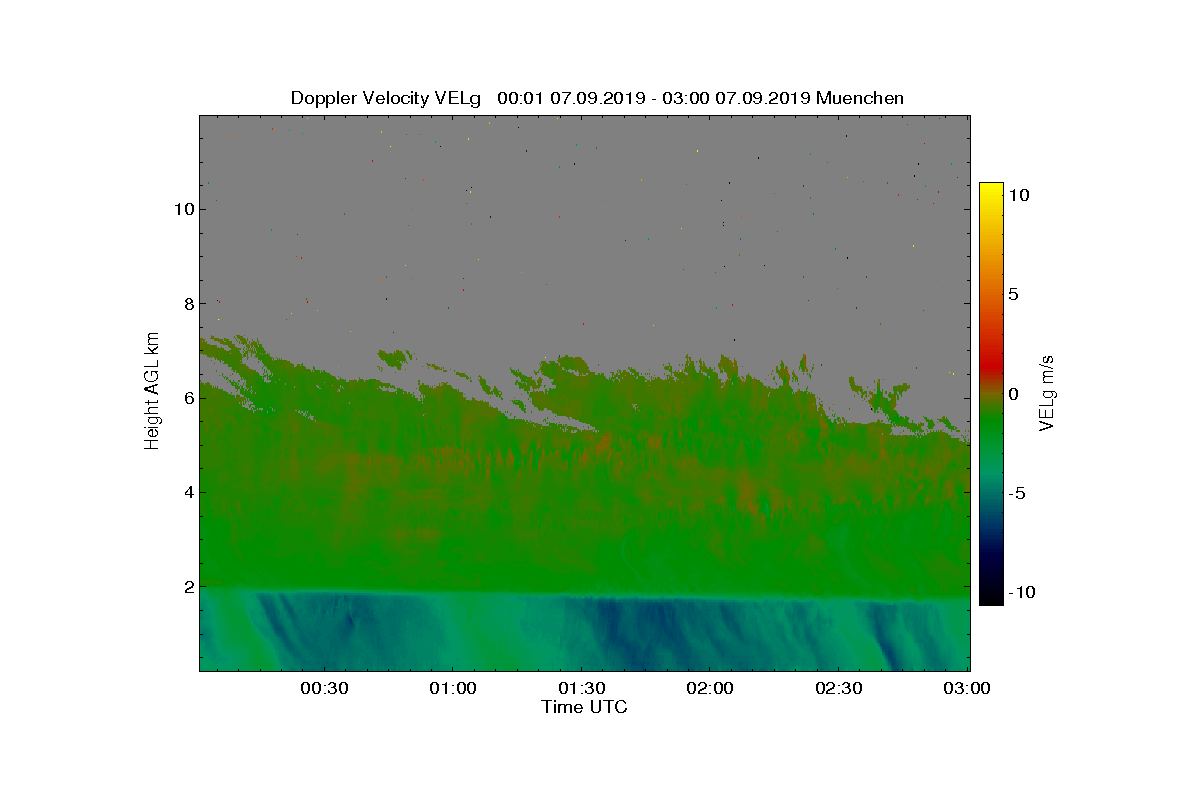
Task: Click the 01:00 time tick label
Action: pyautogui.click(x=452, y=689)
